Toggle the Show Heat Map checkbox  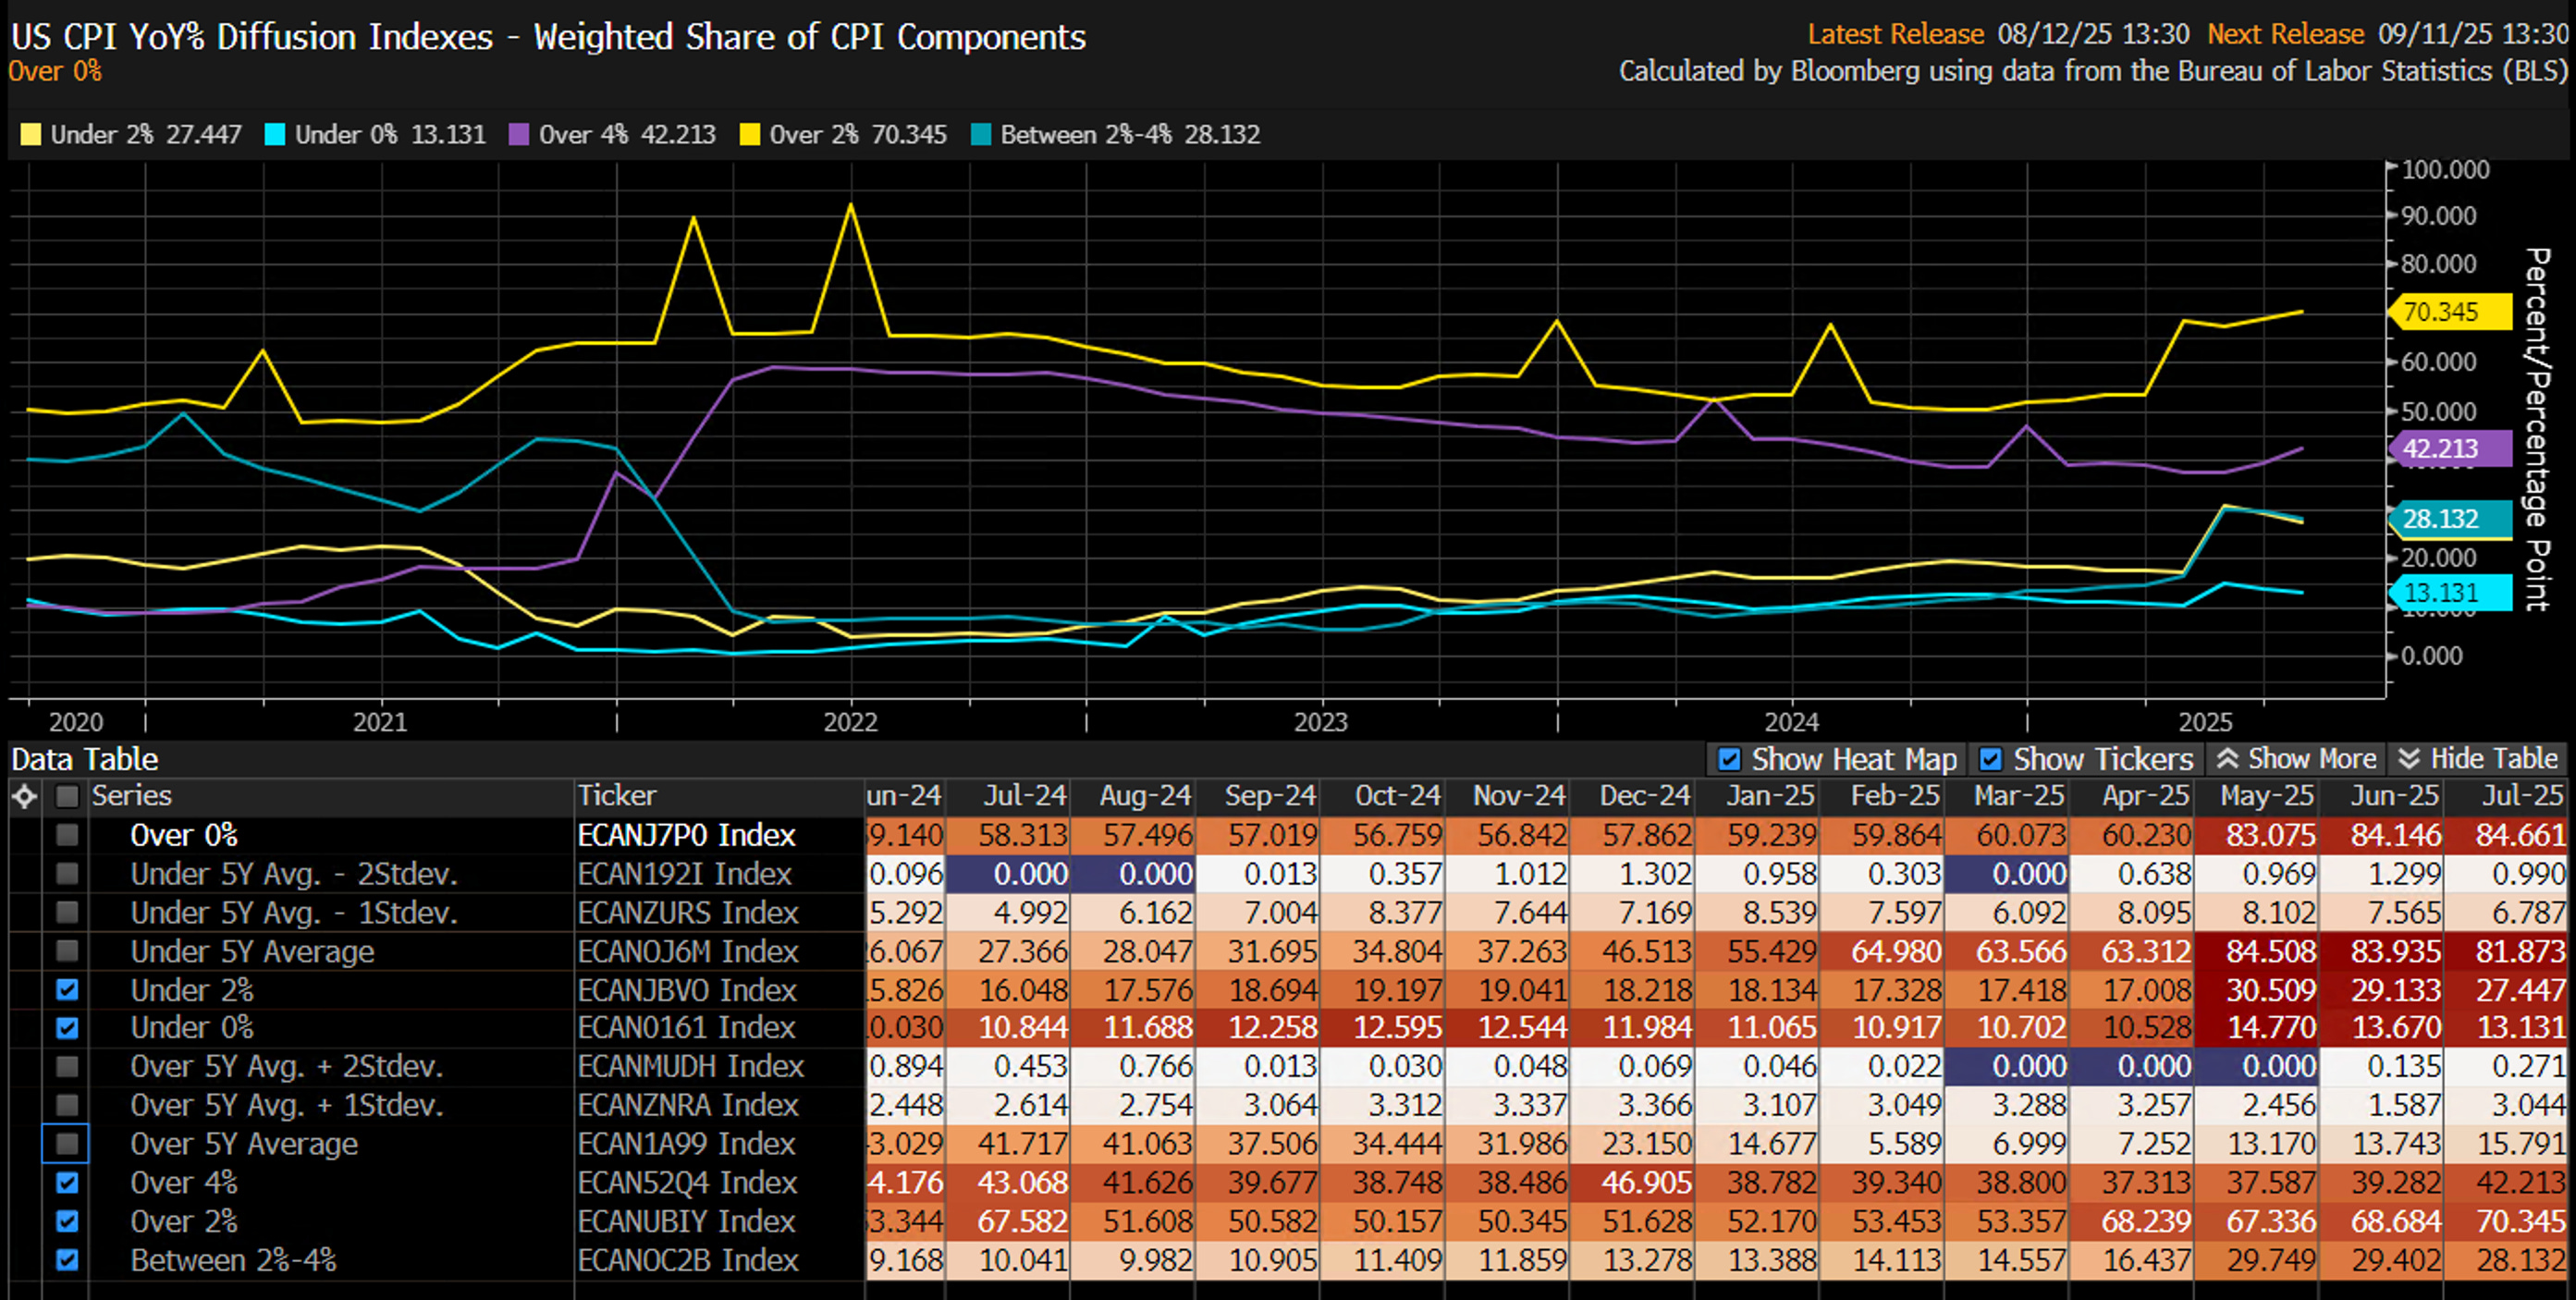tap(1728, 760)
